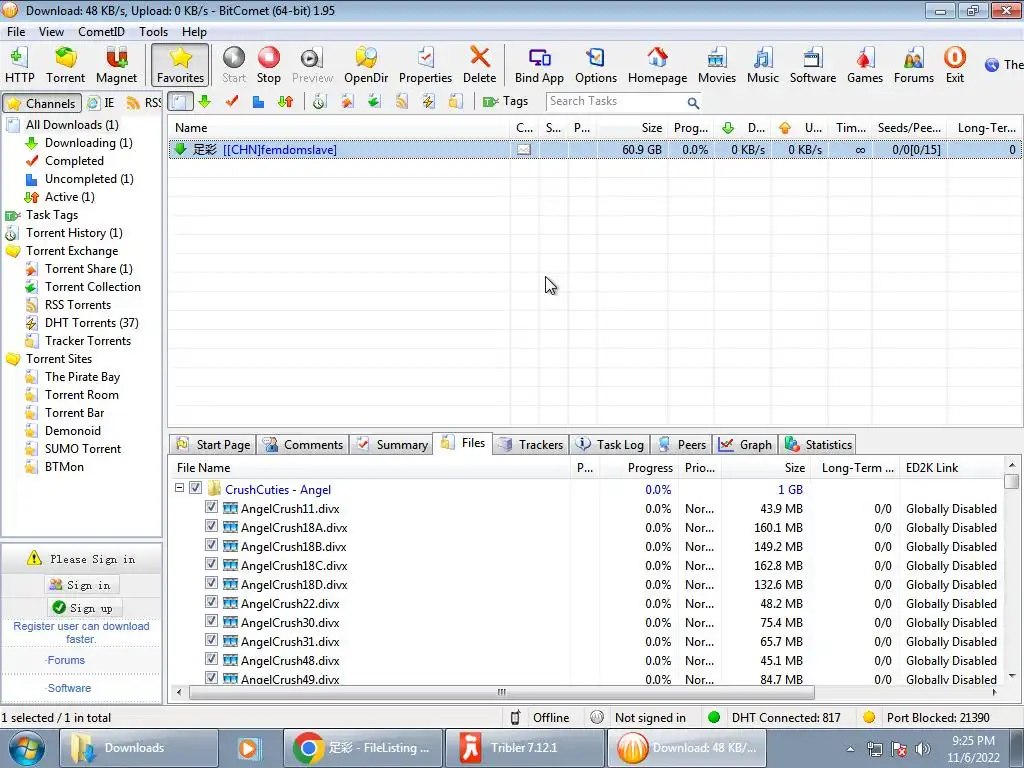1024x768 pixels.
Task: Uncheck AngelCrush18A.divx file
Action: 211,526
